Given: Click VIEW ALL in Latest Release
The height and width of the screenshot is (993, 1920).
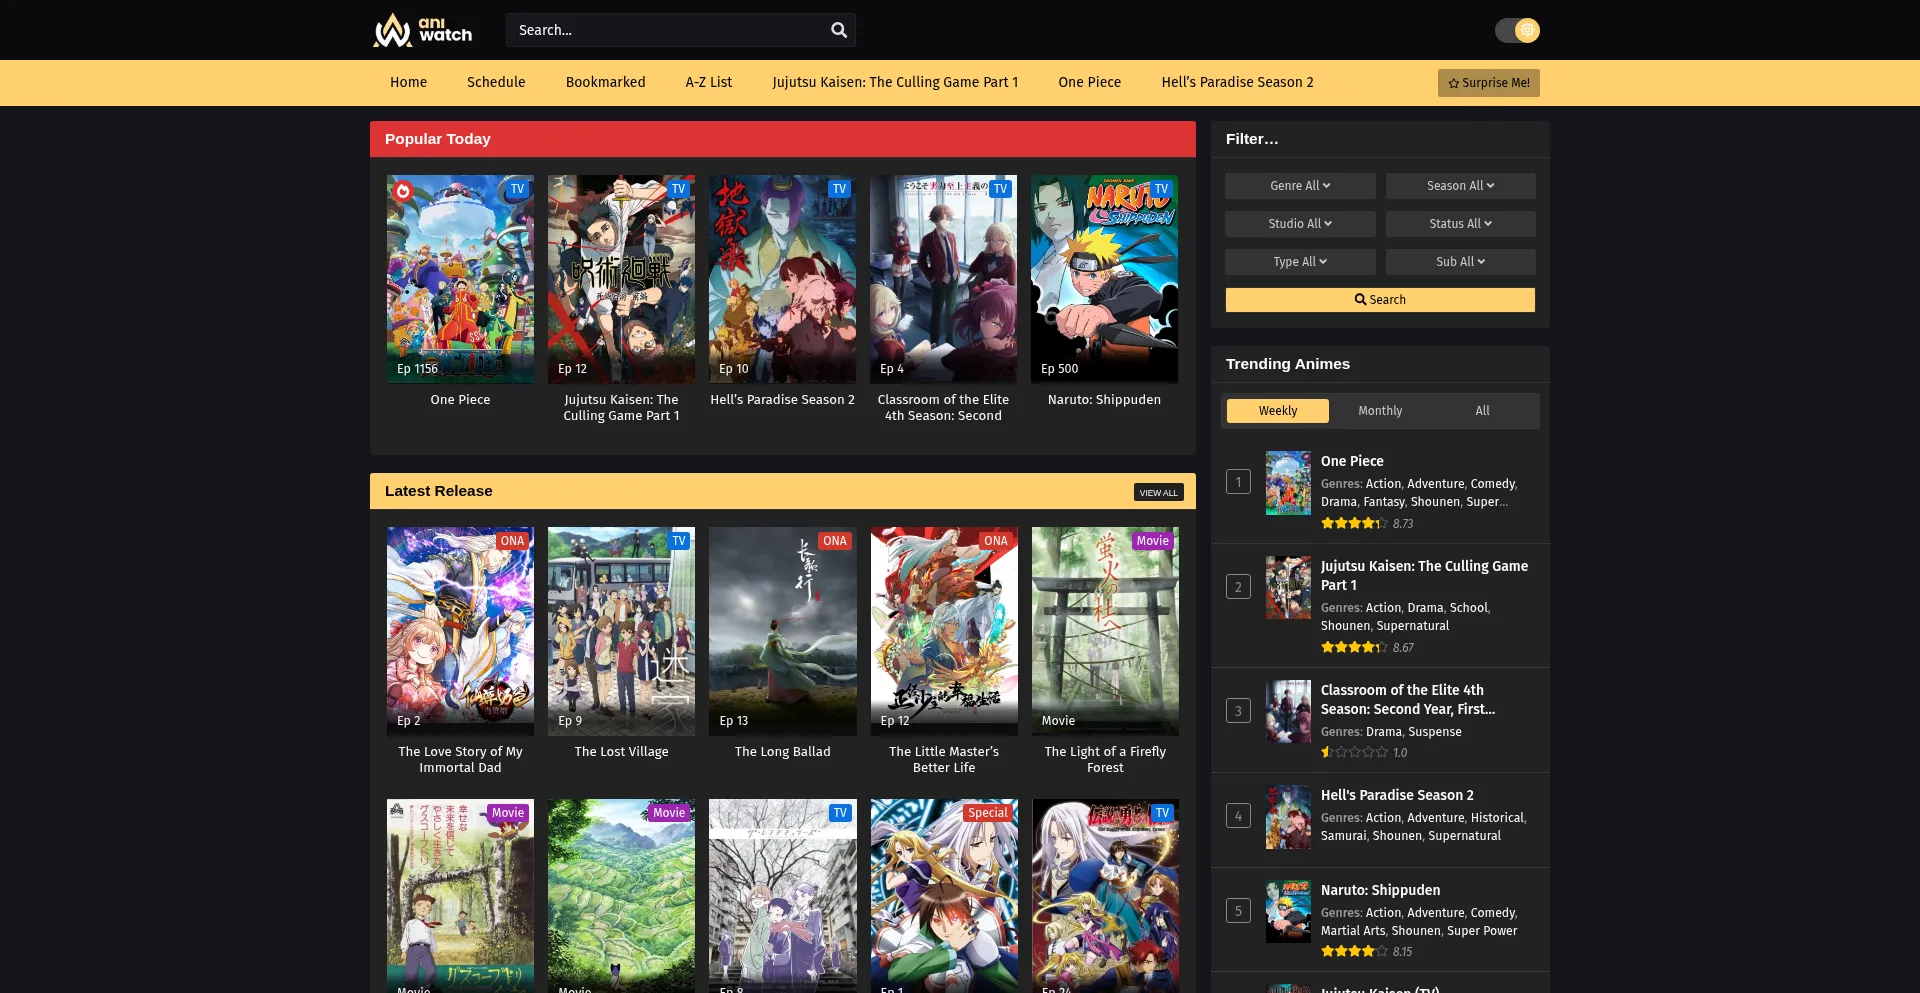Looking at the screenshot, I should click(x=1158, y=492).
